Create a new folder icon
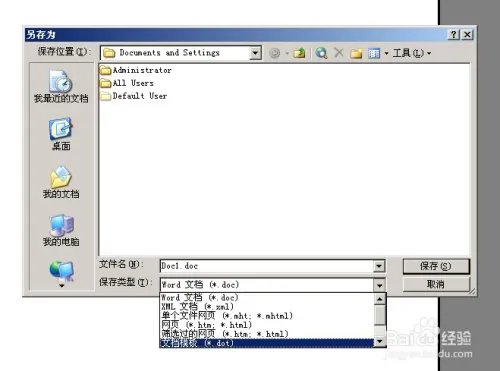The height and width of the screenshot is (371, 500). tap(356, 53)
